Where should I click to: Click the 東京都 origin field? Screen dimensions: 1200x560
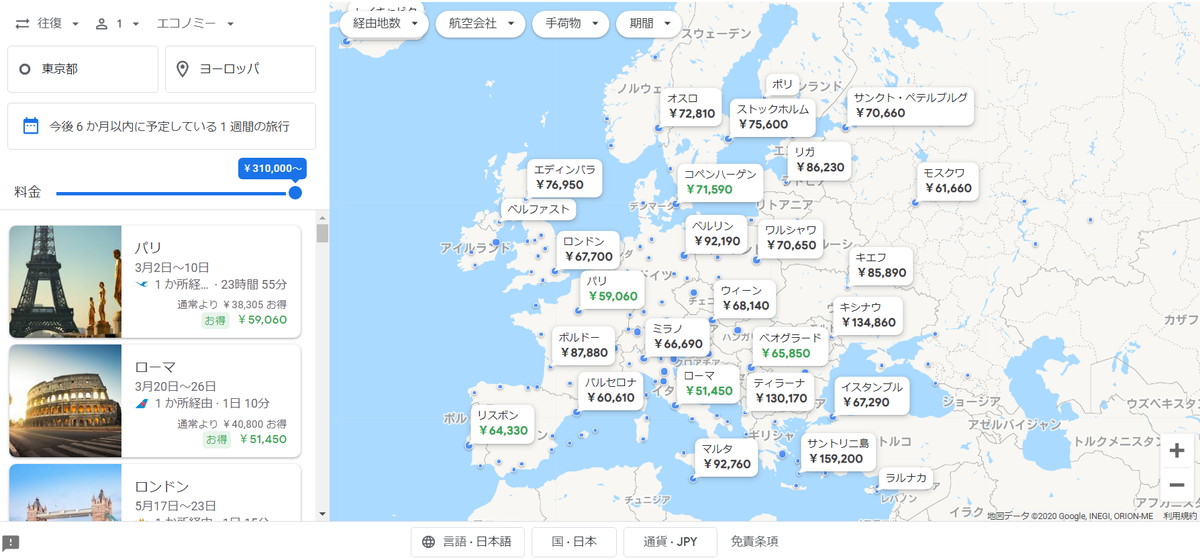(x=82, y=69)
